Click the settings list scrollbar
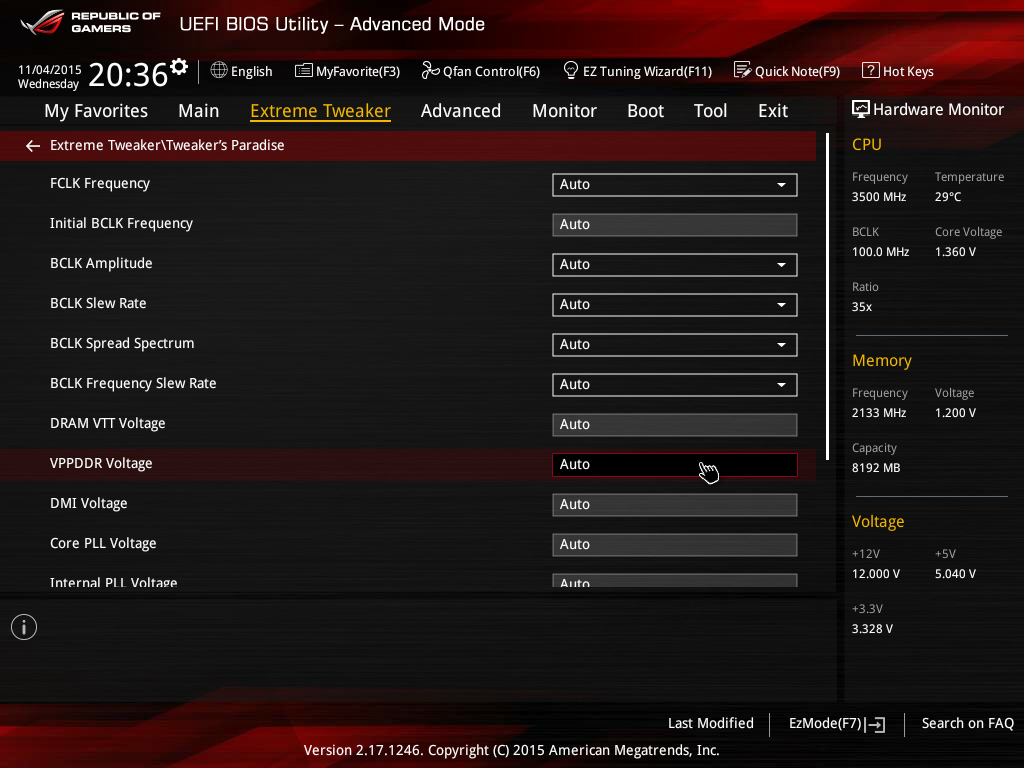1024x768 pixels. point(827,296)
